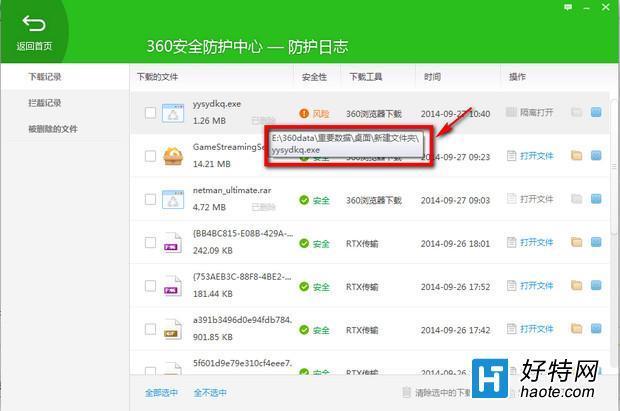This screenshot has height=411, width=620.
Task: Click the size text 901.85 KB
Action: click(213, 337)
